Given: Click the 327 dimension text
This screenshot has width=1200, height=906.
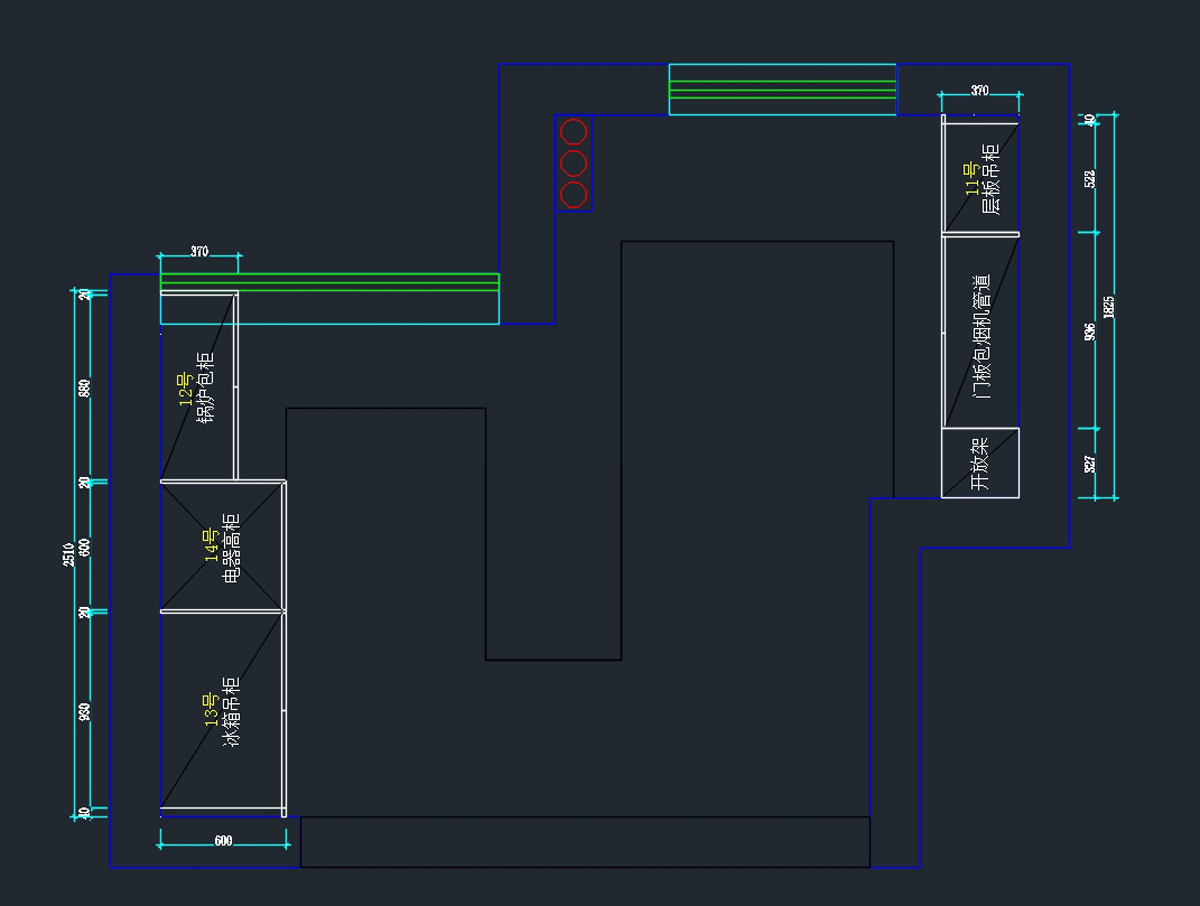Looking at the screenshot, I should click(1090, 463).
